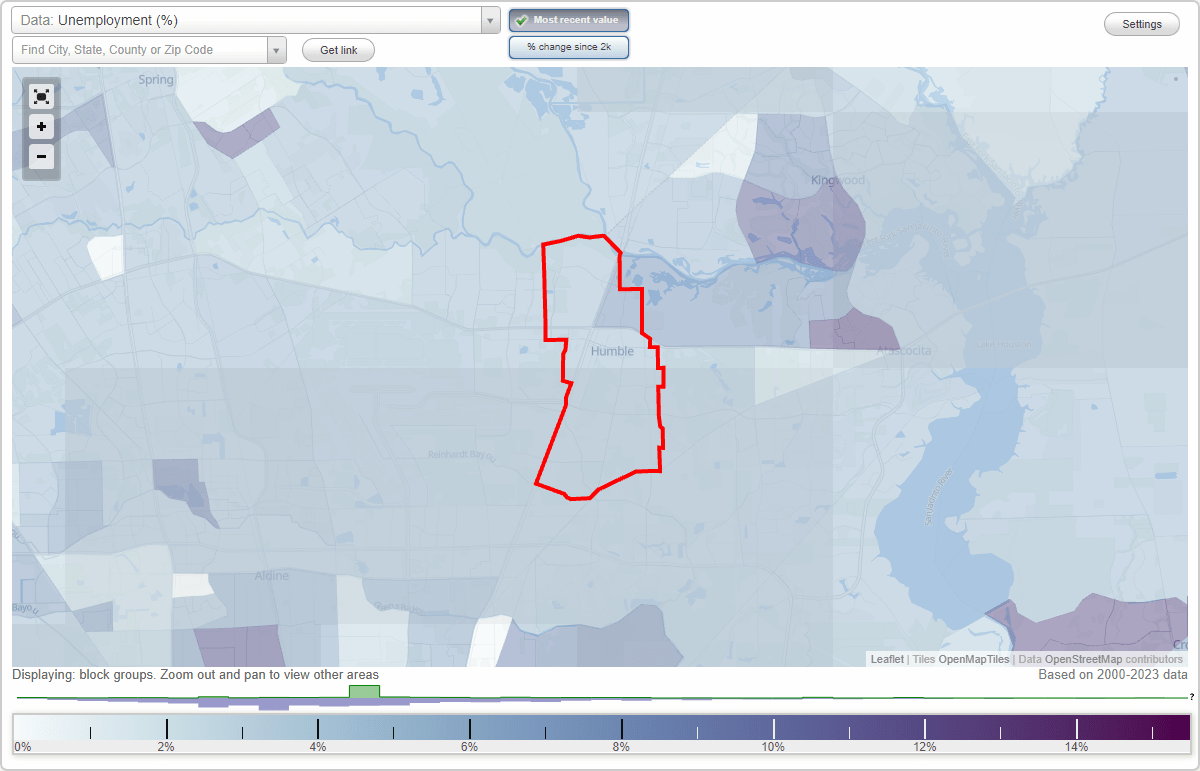Click the 'Get link' button

(337, 49)
